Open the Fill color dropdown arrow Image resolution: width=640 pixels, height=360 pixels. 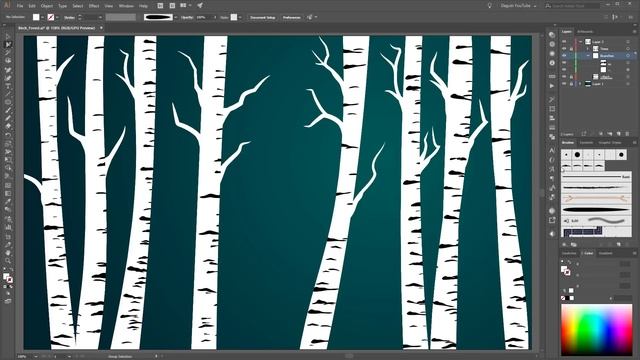point(42,17)
